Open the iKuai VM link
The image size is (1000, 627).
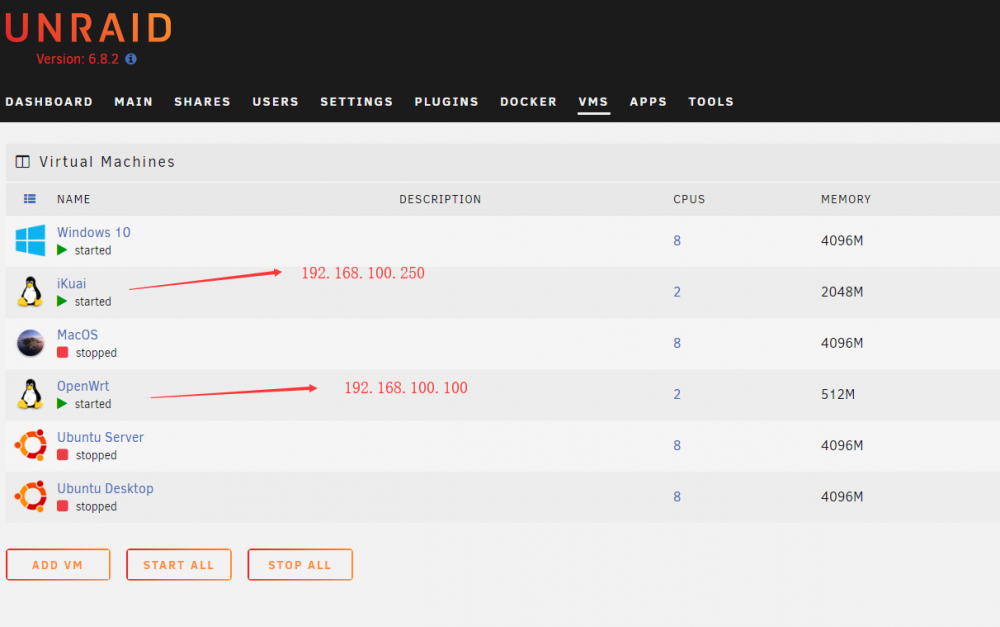(x=71, y=283)
